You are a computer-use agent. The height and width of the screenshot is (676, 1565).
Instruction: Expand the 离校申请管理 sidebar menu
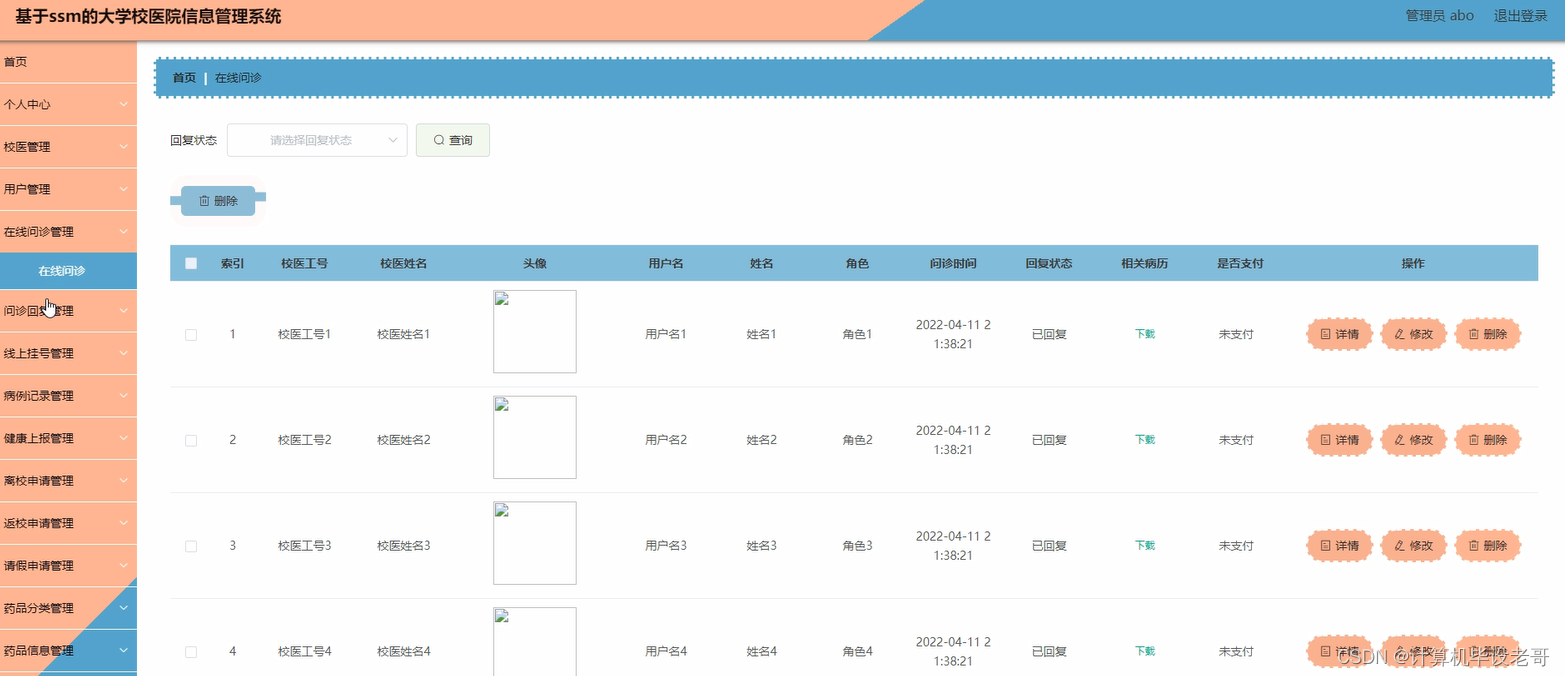point(68,481)
